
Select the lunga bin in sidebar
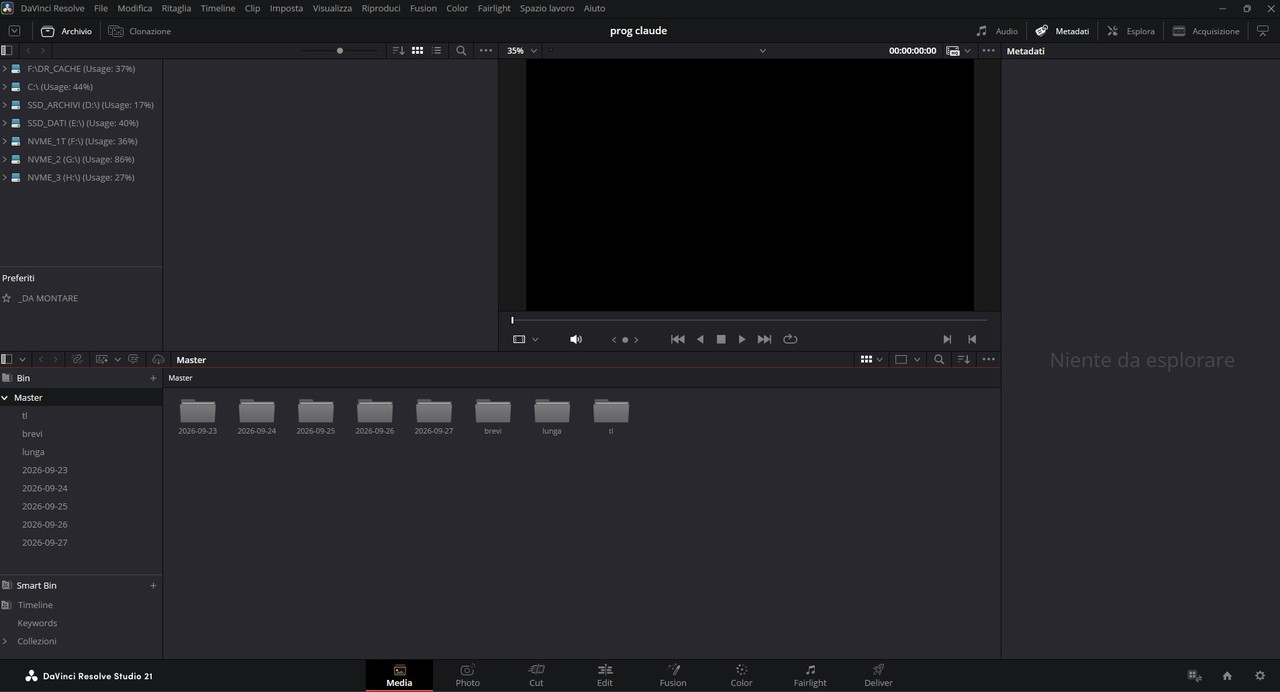33,452
